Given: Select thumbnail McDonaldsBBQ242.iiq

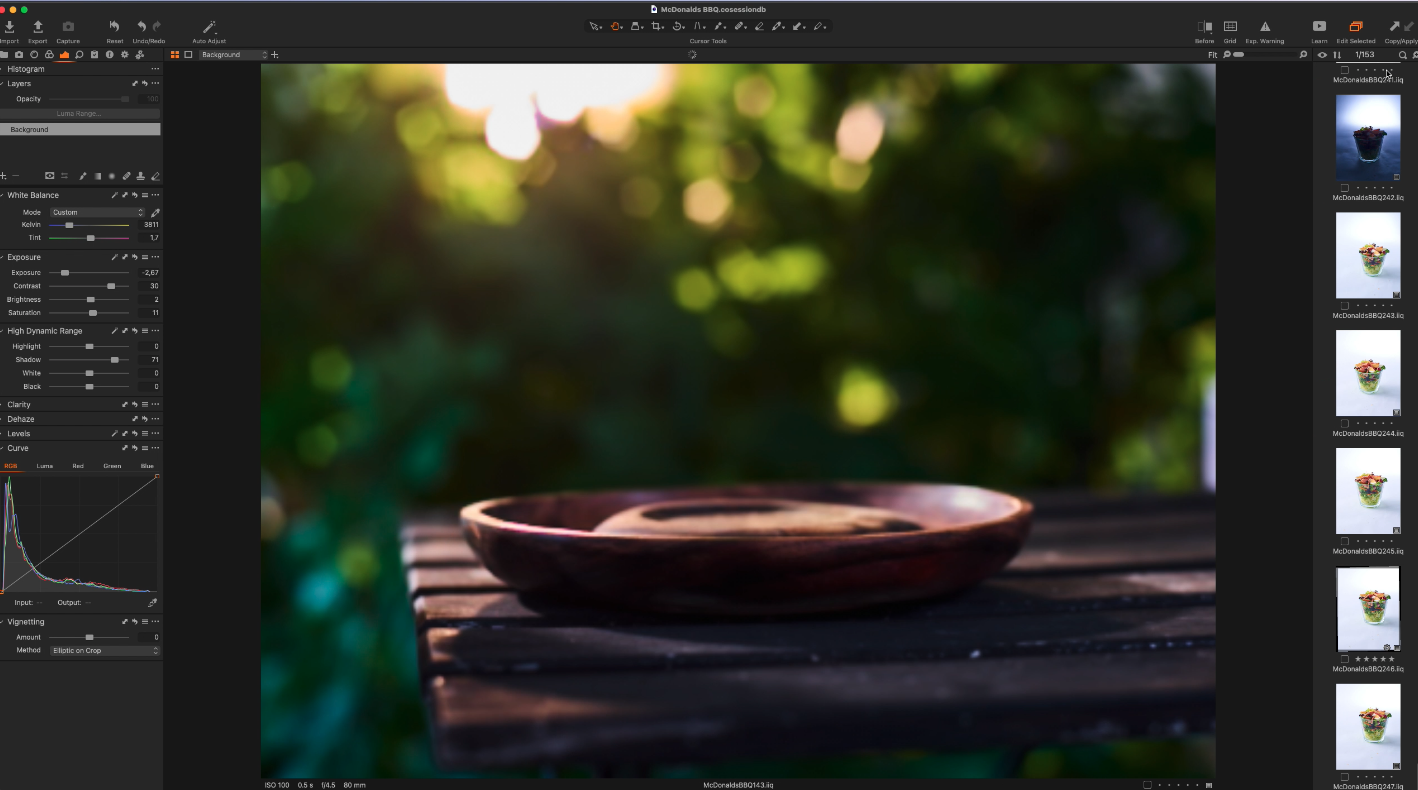Looking at the screenshot, I should coord(1368,138).
